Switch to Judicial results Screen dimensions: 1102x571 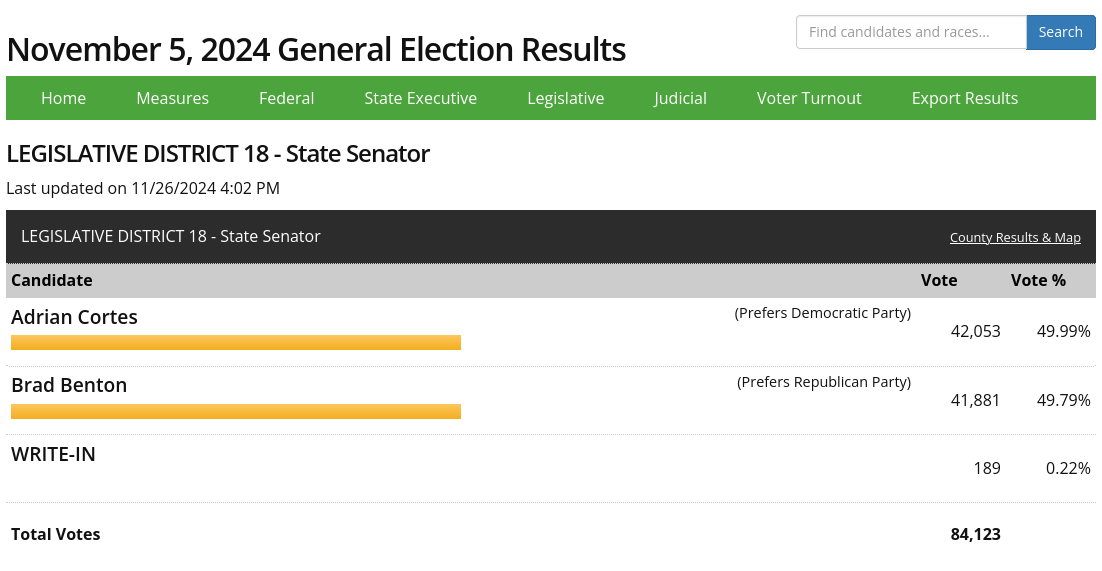[680, 98]
